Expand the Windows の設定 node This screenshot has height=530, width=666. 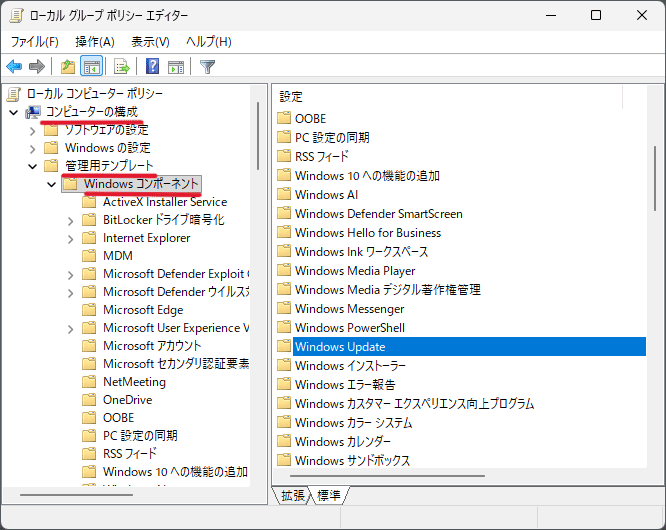tap(33, 149)
